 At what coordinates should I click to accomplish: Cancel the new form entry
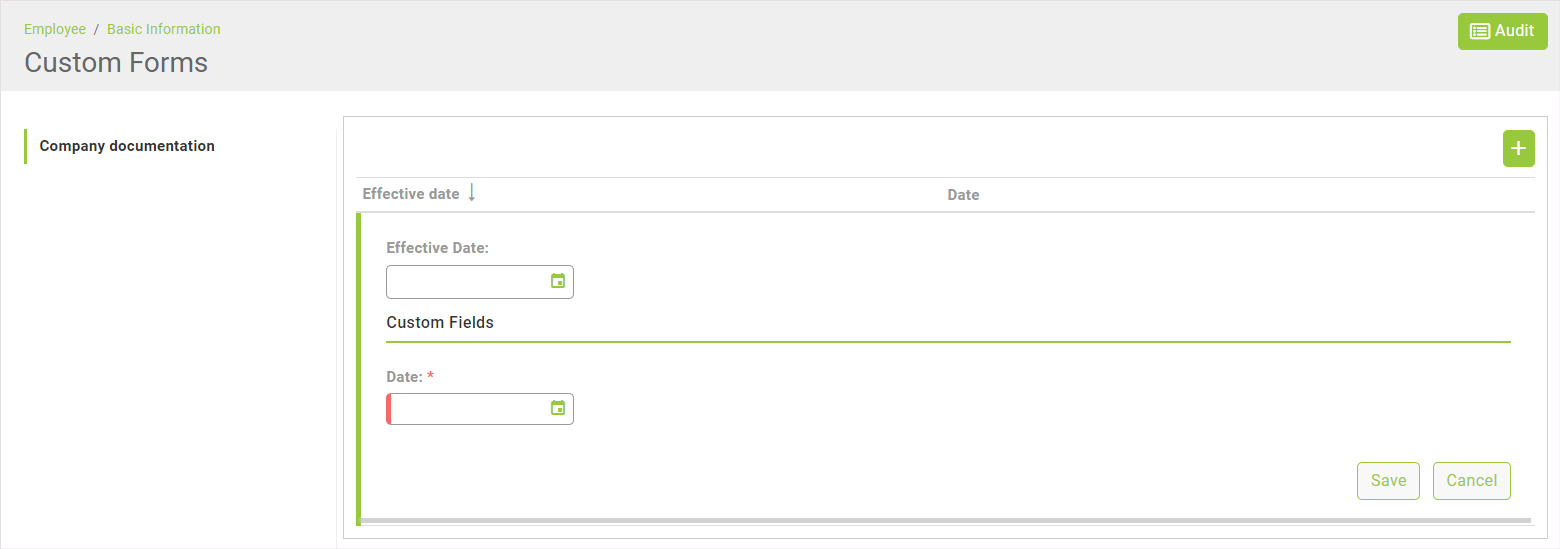click(1471, 481)
